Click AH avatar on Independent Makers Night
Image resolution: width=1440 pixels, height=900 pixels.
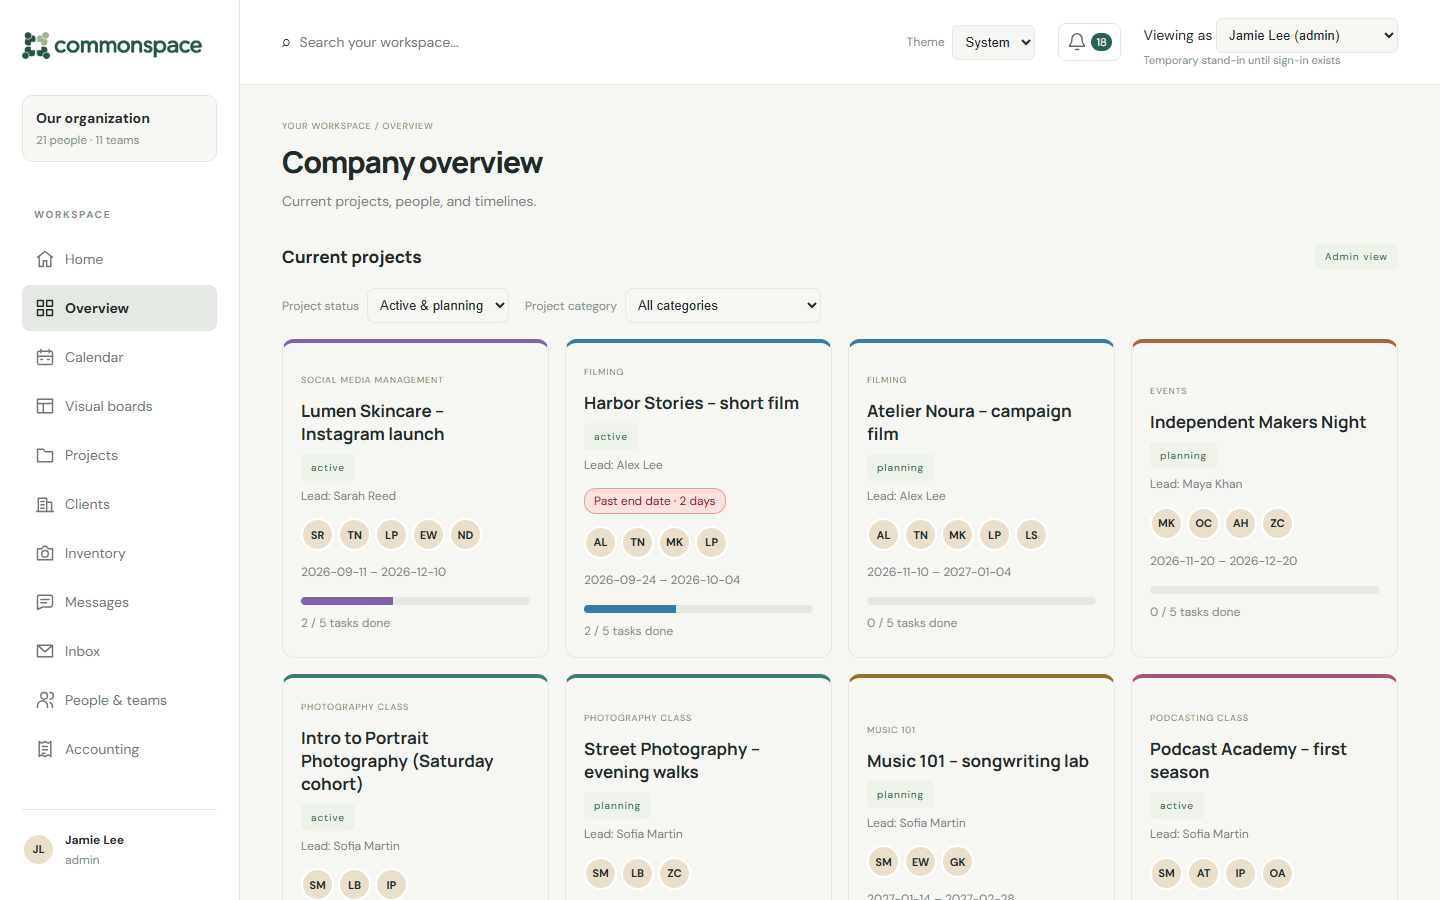pos(1240,523)
